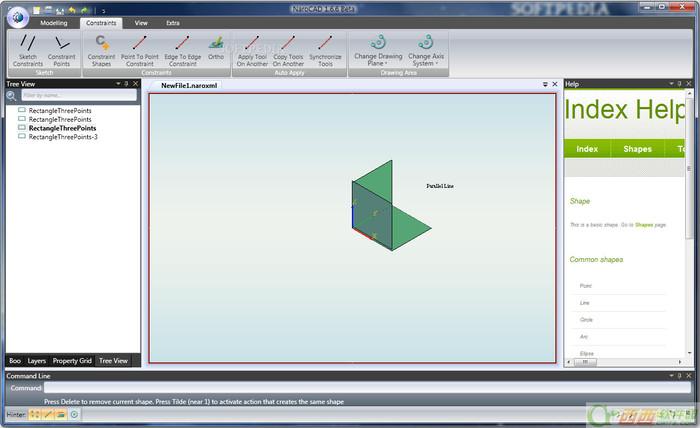700x428 pixels.
Task: Activate Edge To Edge Constraint
Action: coord(183,50)
